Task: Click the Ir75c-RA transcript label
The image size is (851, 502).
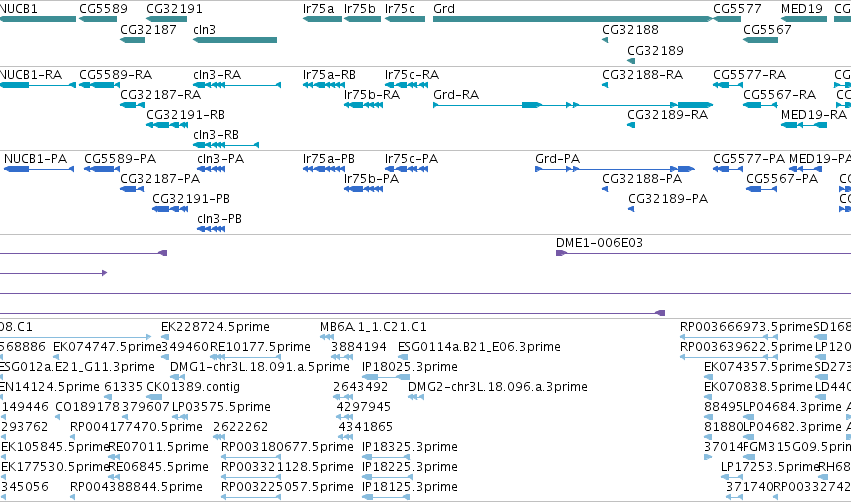Action: point(412,74)
